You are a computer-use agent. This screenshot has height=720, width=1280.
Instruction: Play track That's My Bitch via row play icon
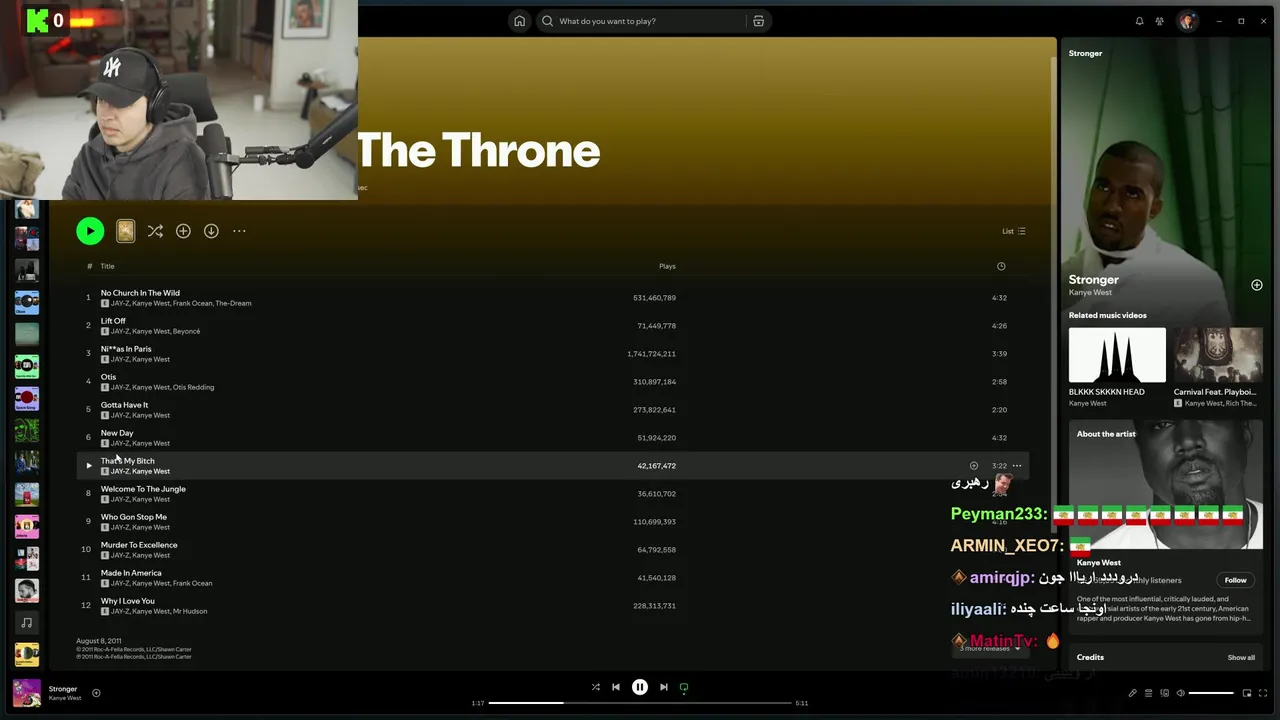pyautogui.click(x=88, y=465)
